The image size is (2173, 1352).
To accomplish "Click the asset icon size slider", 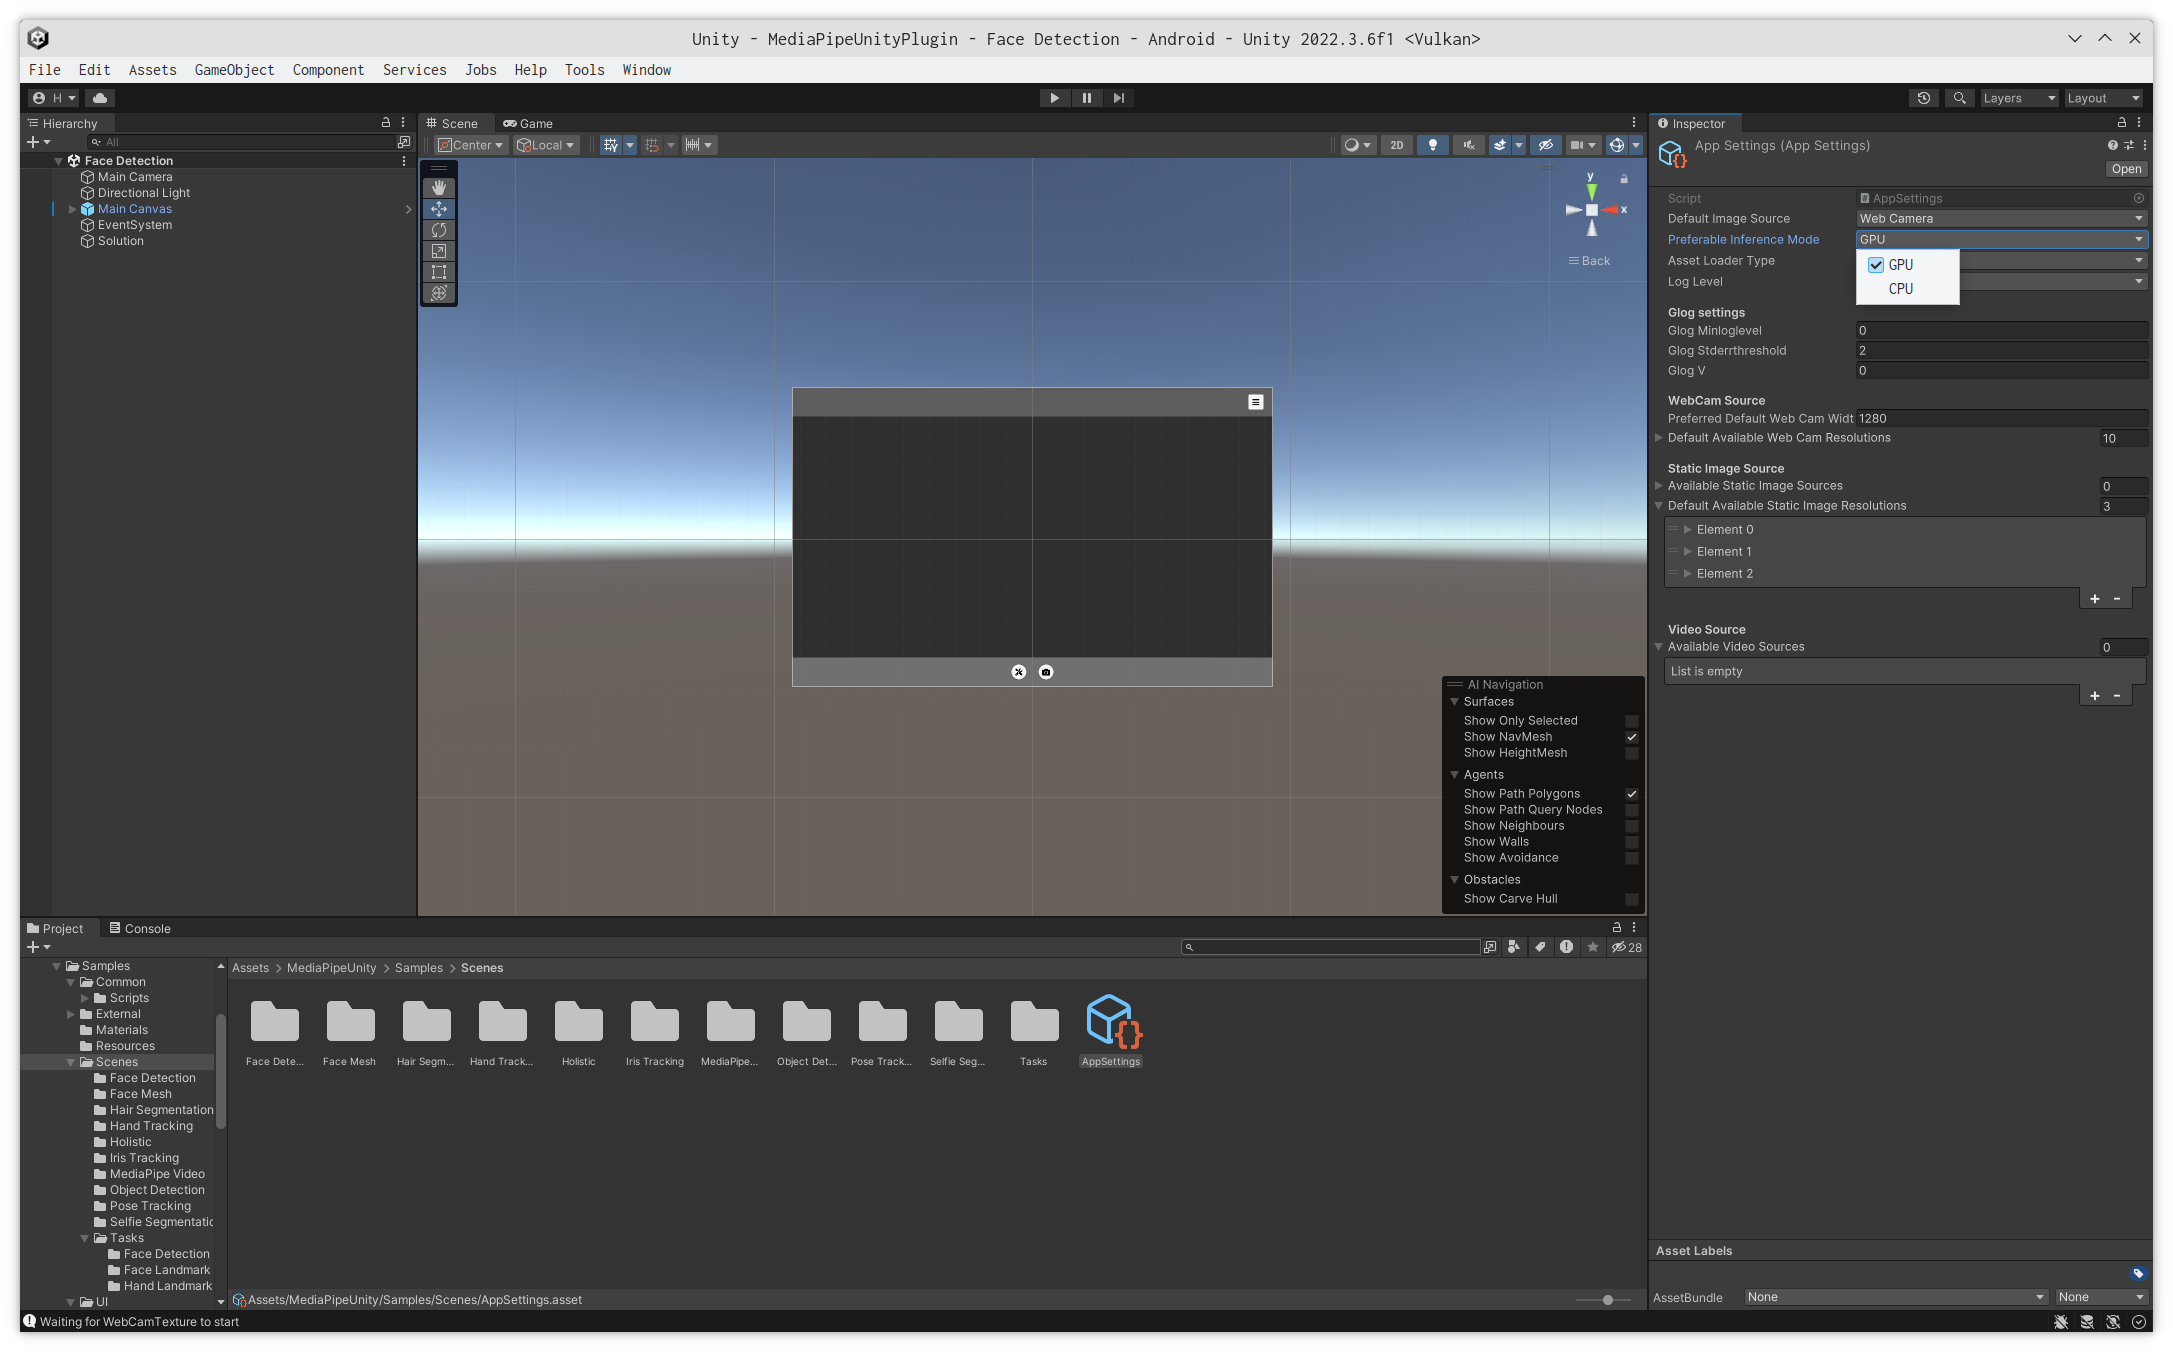I will click(x=1603, y=1300).
